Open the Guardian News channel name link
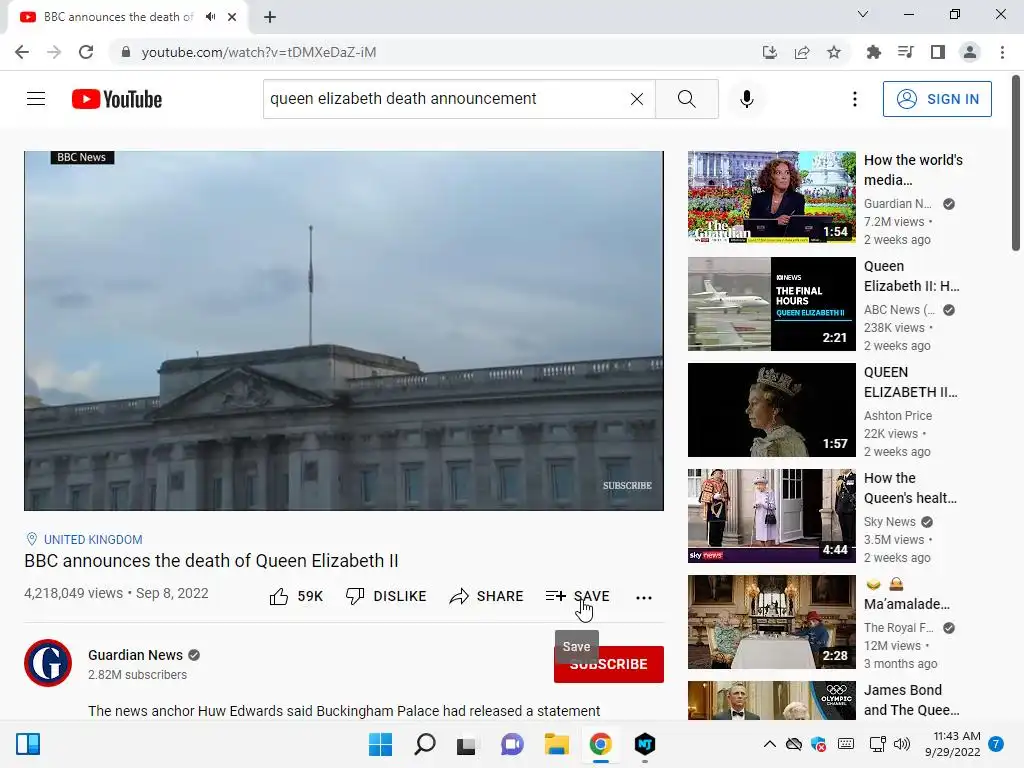The image size is (1024, 768). coord(135,655)
